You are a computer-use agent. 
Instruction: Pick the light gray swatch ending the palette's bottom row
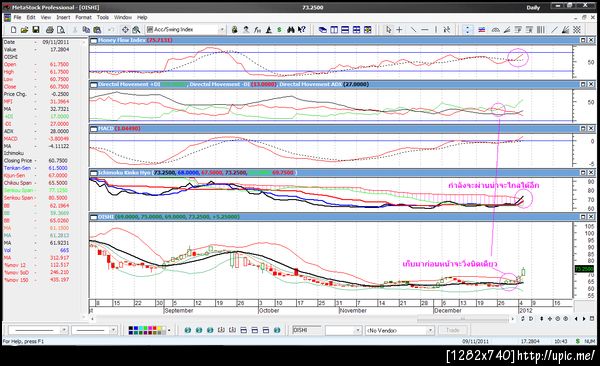[x=164, y=332]
